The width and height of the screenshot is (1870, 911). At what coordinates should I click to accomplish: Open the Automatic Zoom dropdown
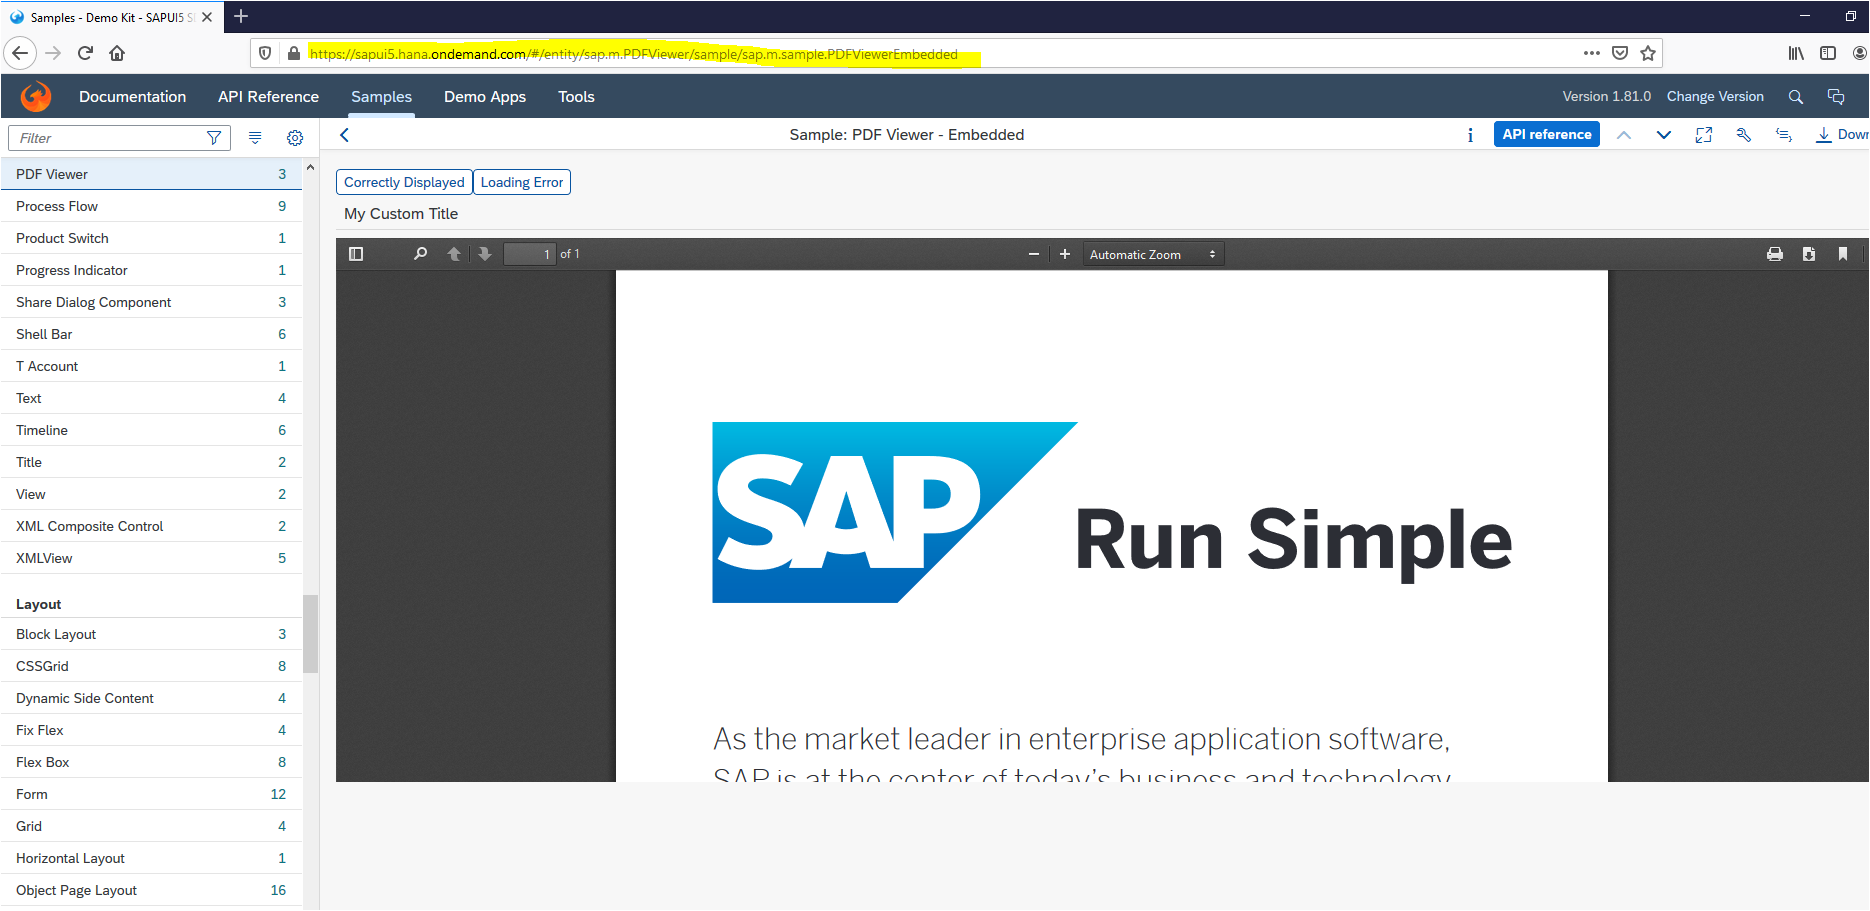1154,254
